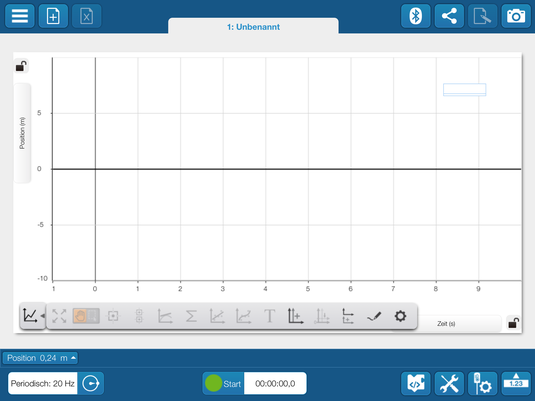This screenshot has height=401, width=535.
Task: Open the sensor hardware settings icon
Action: [x=482, y=383]
